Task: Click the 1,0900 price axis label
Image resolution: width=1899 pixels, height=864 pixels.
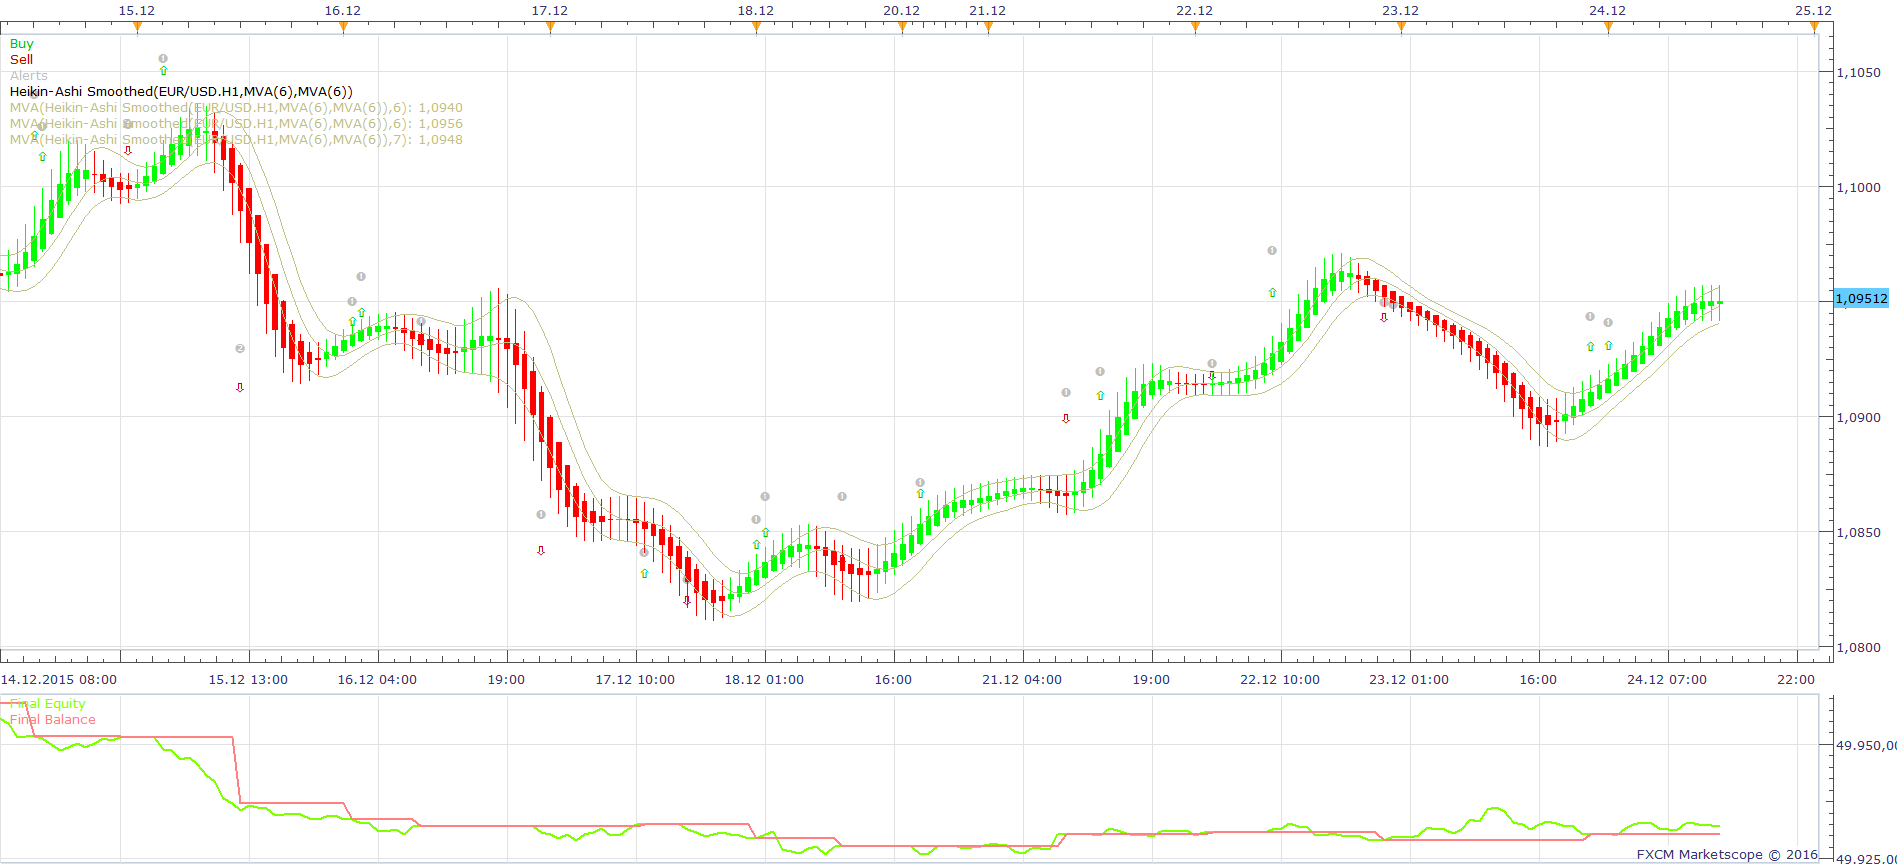Action: (x=1859, y=418)
